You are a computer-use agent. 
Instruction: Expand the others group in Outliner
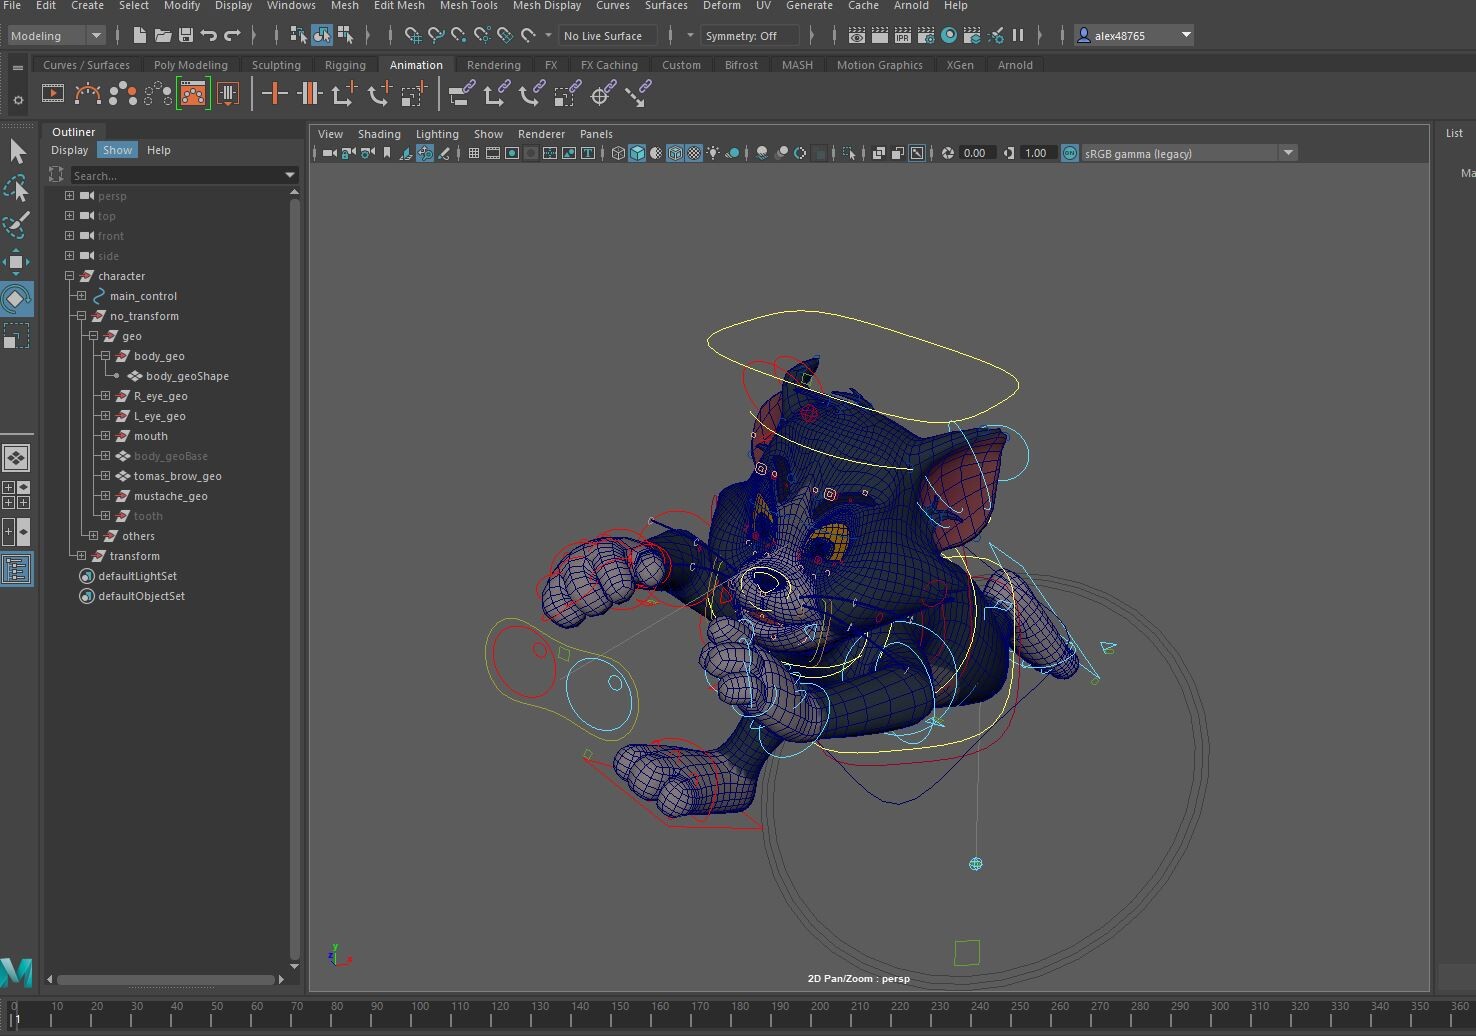[x=93, y=536]
